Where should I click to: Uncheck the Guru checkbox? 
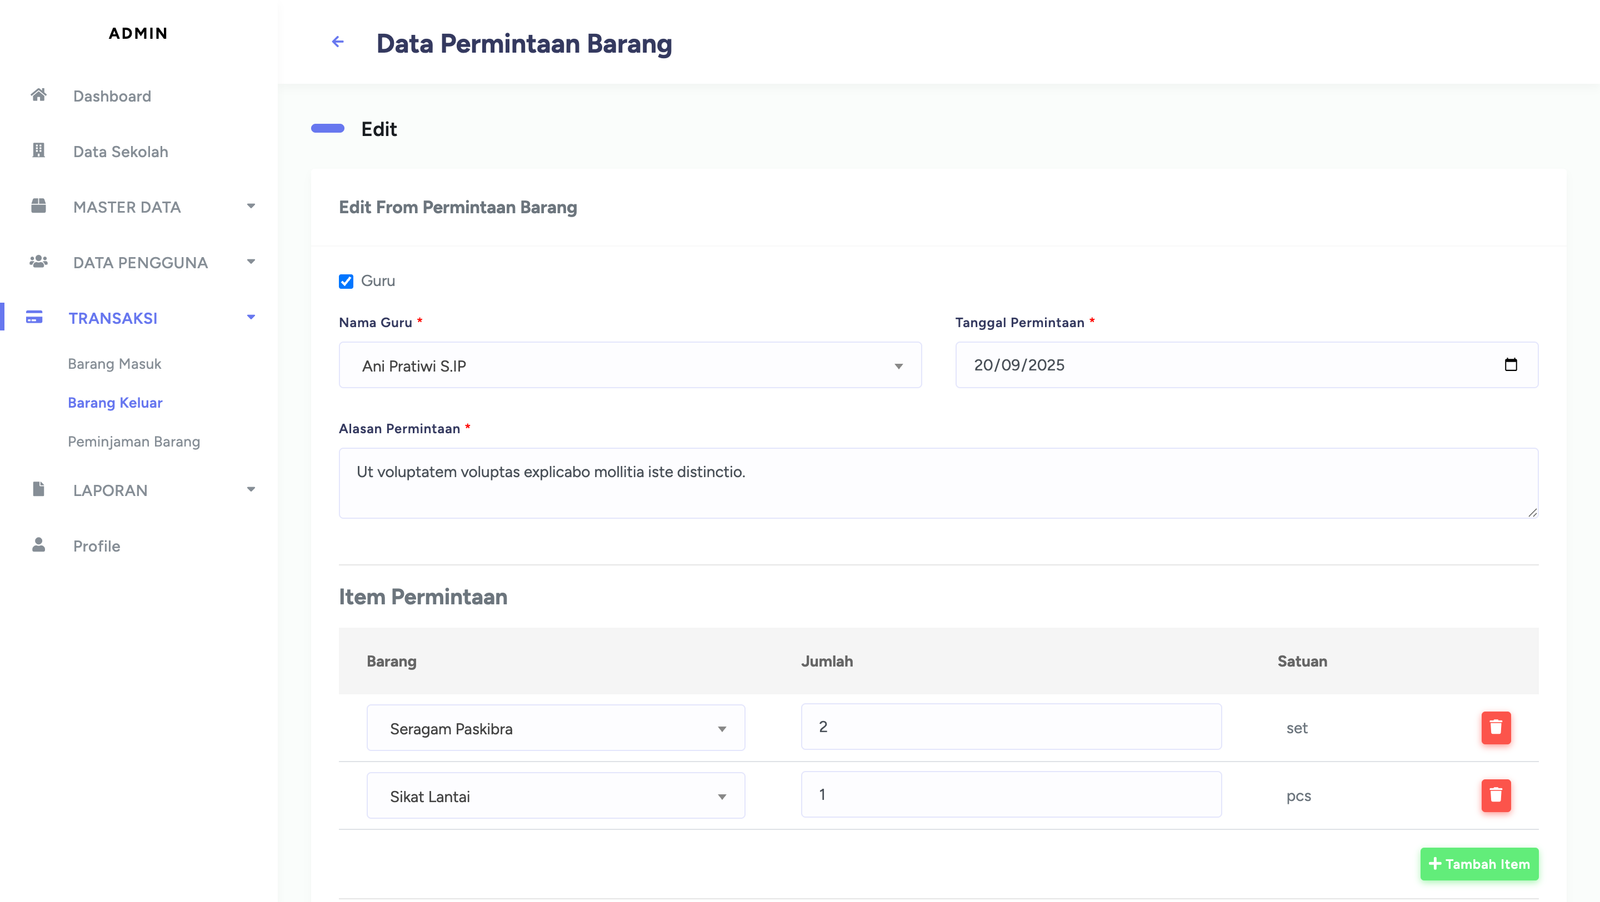tap(346, 282)
